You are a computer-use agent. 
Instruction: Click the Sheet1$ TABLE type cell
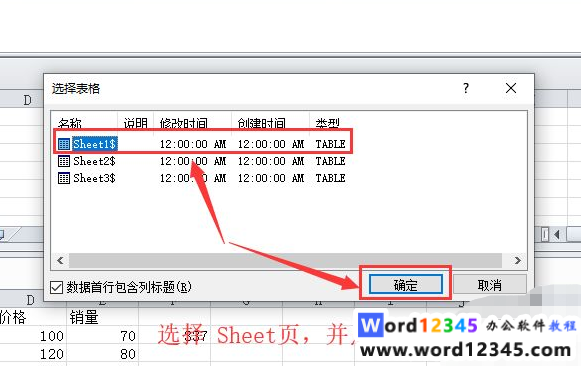coord(331,144)
